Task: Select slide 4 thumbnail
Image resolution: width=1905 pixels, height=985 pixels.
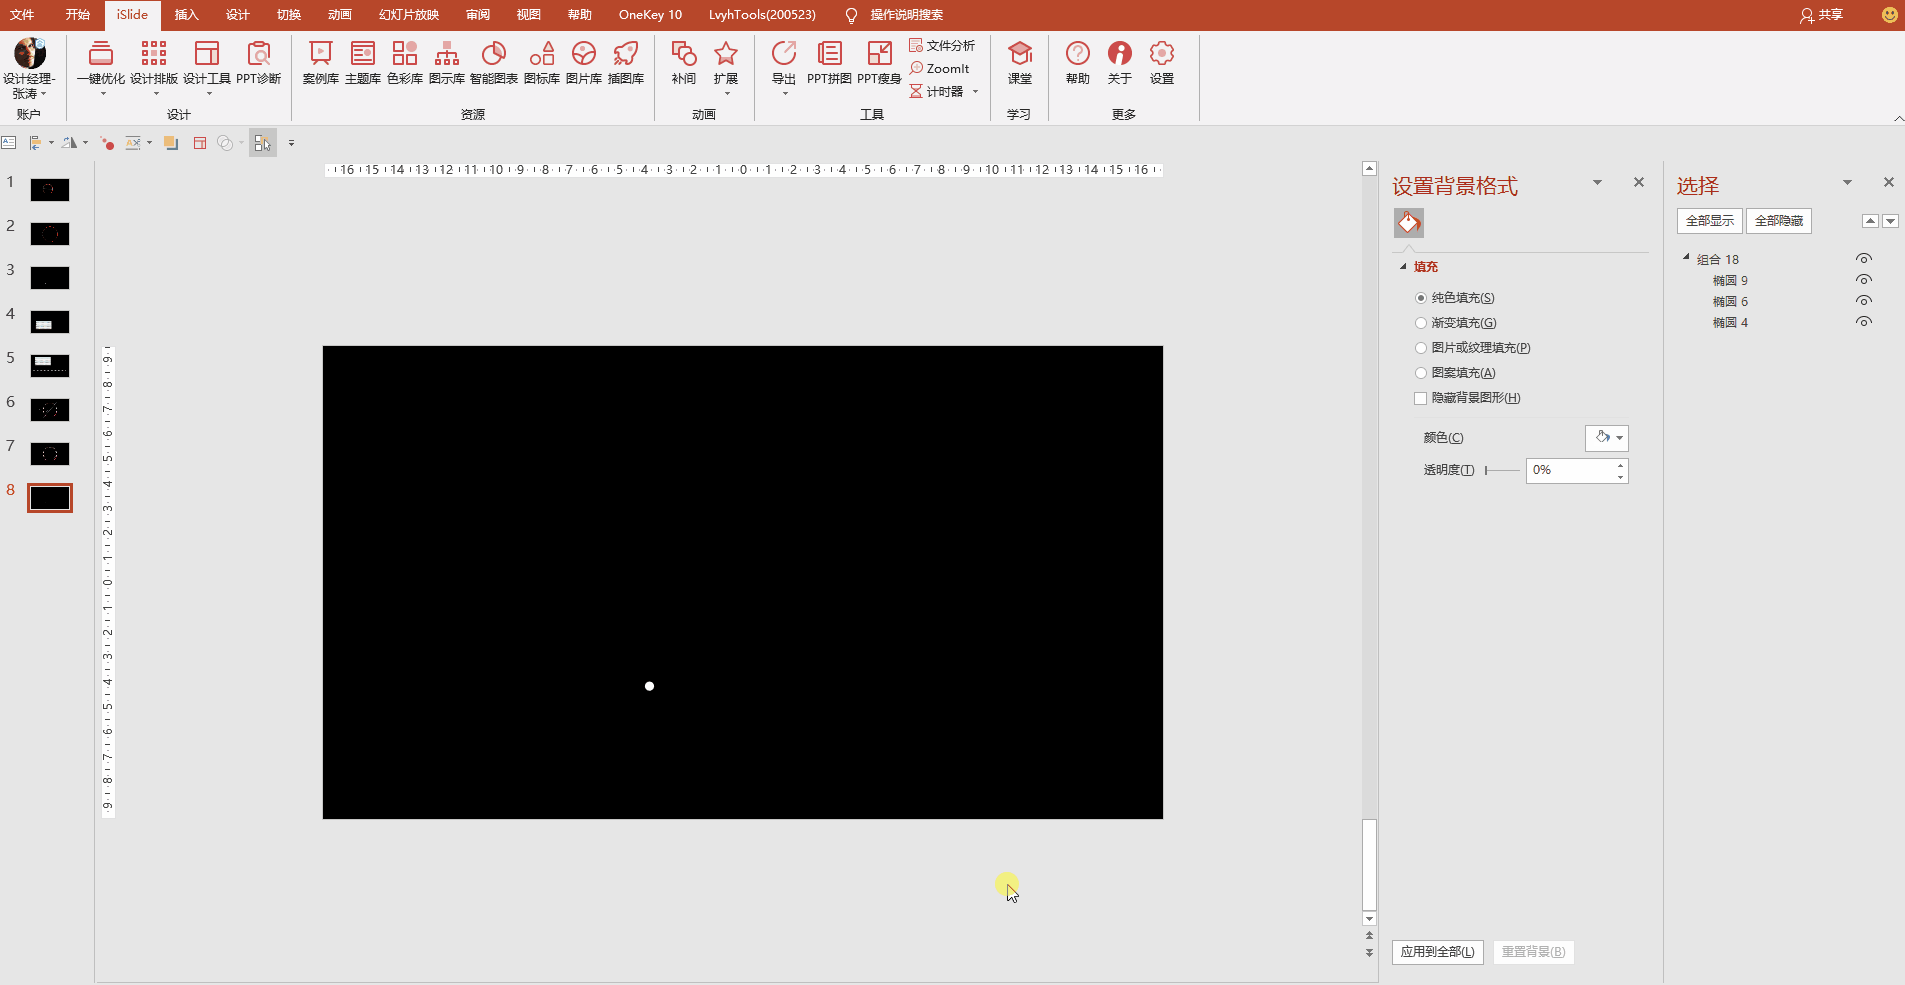Action: 50,322
